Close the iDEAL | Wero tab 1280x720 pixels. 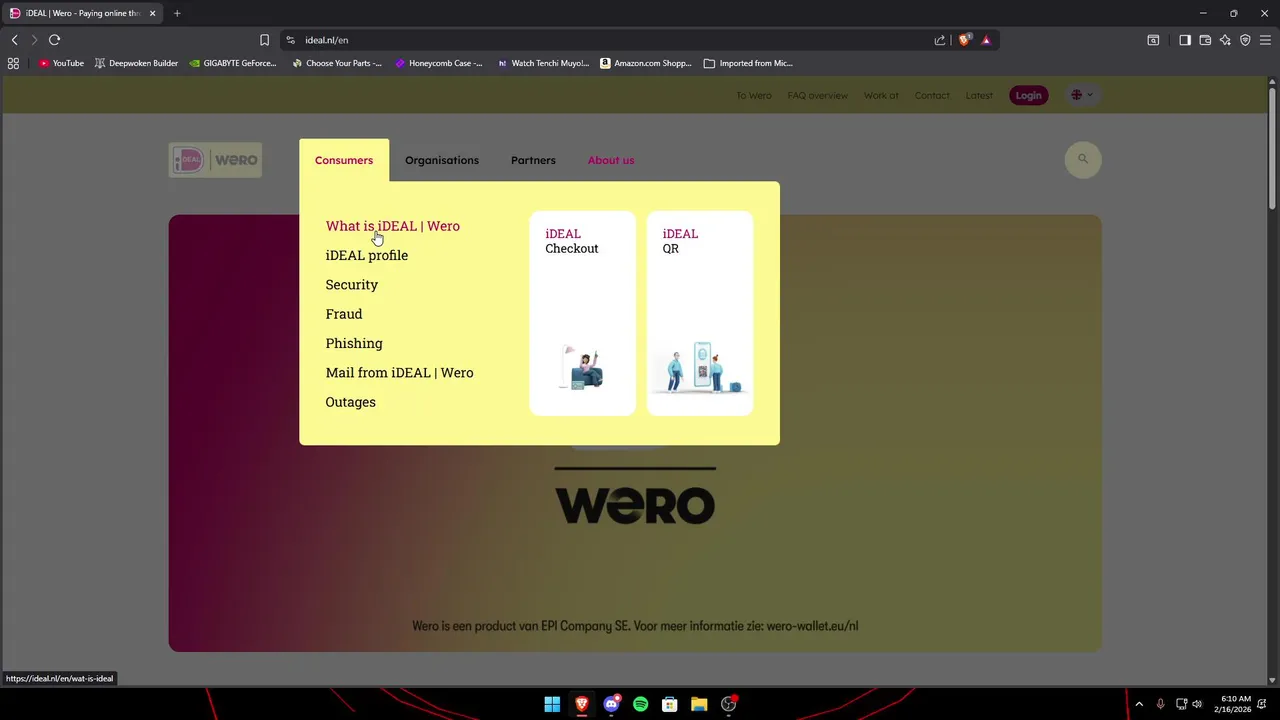pyautogui.click(x=152, y=13)
